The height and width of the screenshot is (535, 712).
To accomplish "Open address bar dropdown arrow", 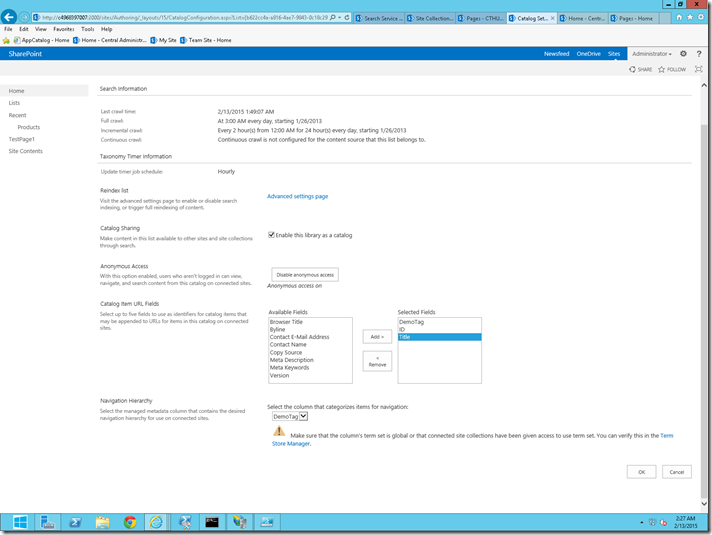I will tap(340, 18).
